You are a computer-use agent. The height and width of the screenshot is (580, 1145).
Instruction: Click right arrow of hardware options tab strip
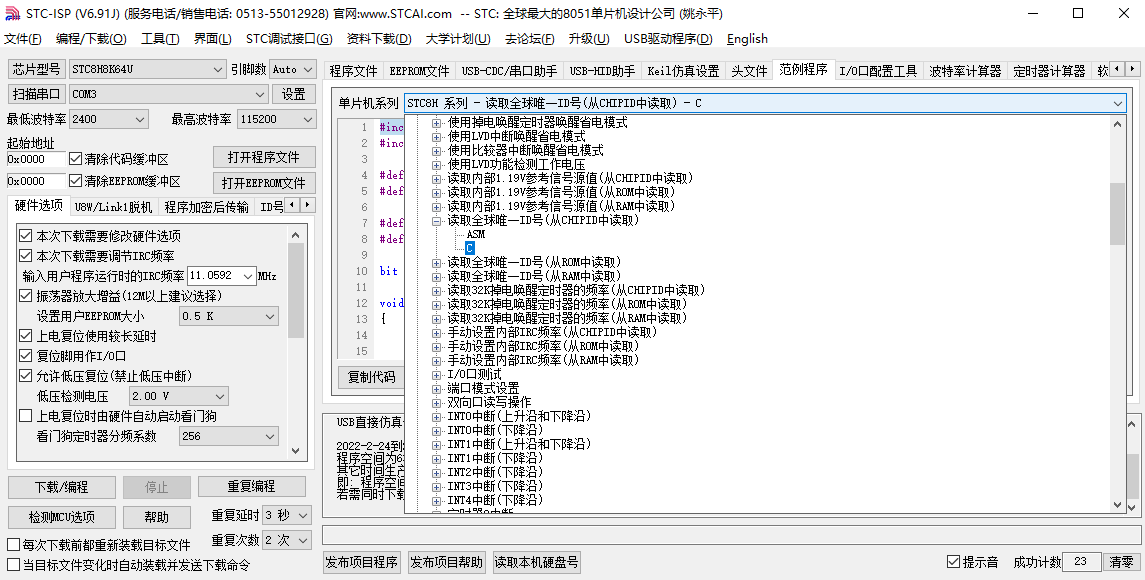307,205
